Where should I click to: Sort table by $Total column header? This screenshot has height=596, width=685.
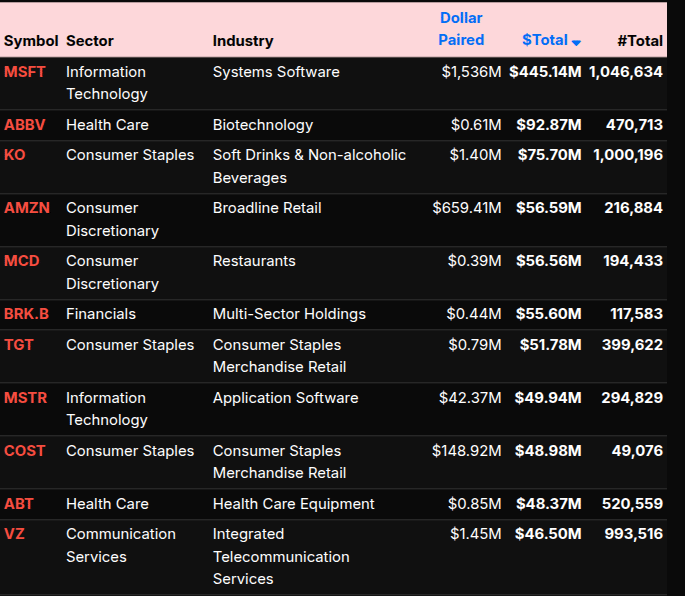click(x=544, y=40)
